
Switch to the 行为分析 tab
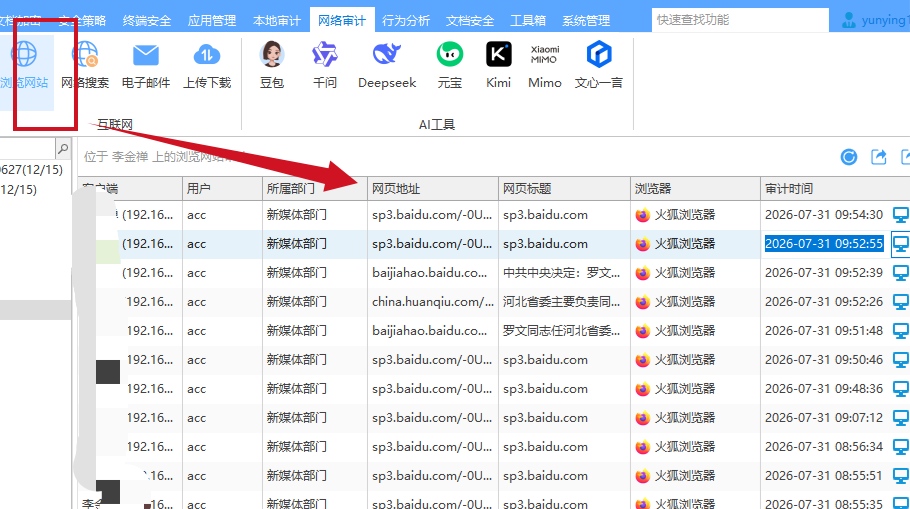pyautogui.click(x=406, y=21)
